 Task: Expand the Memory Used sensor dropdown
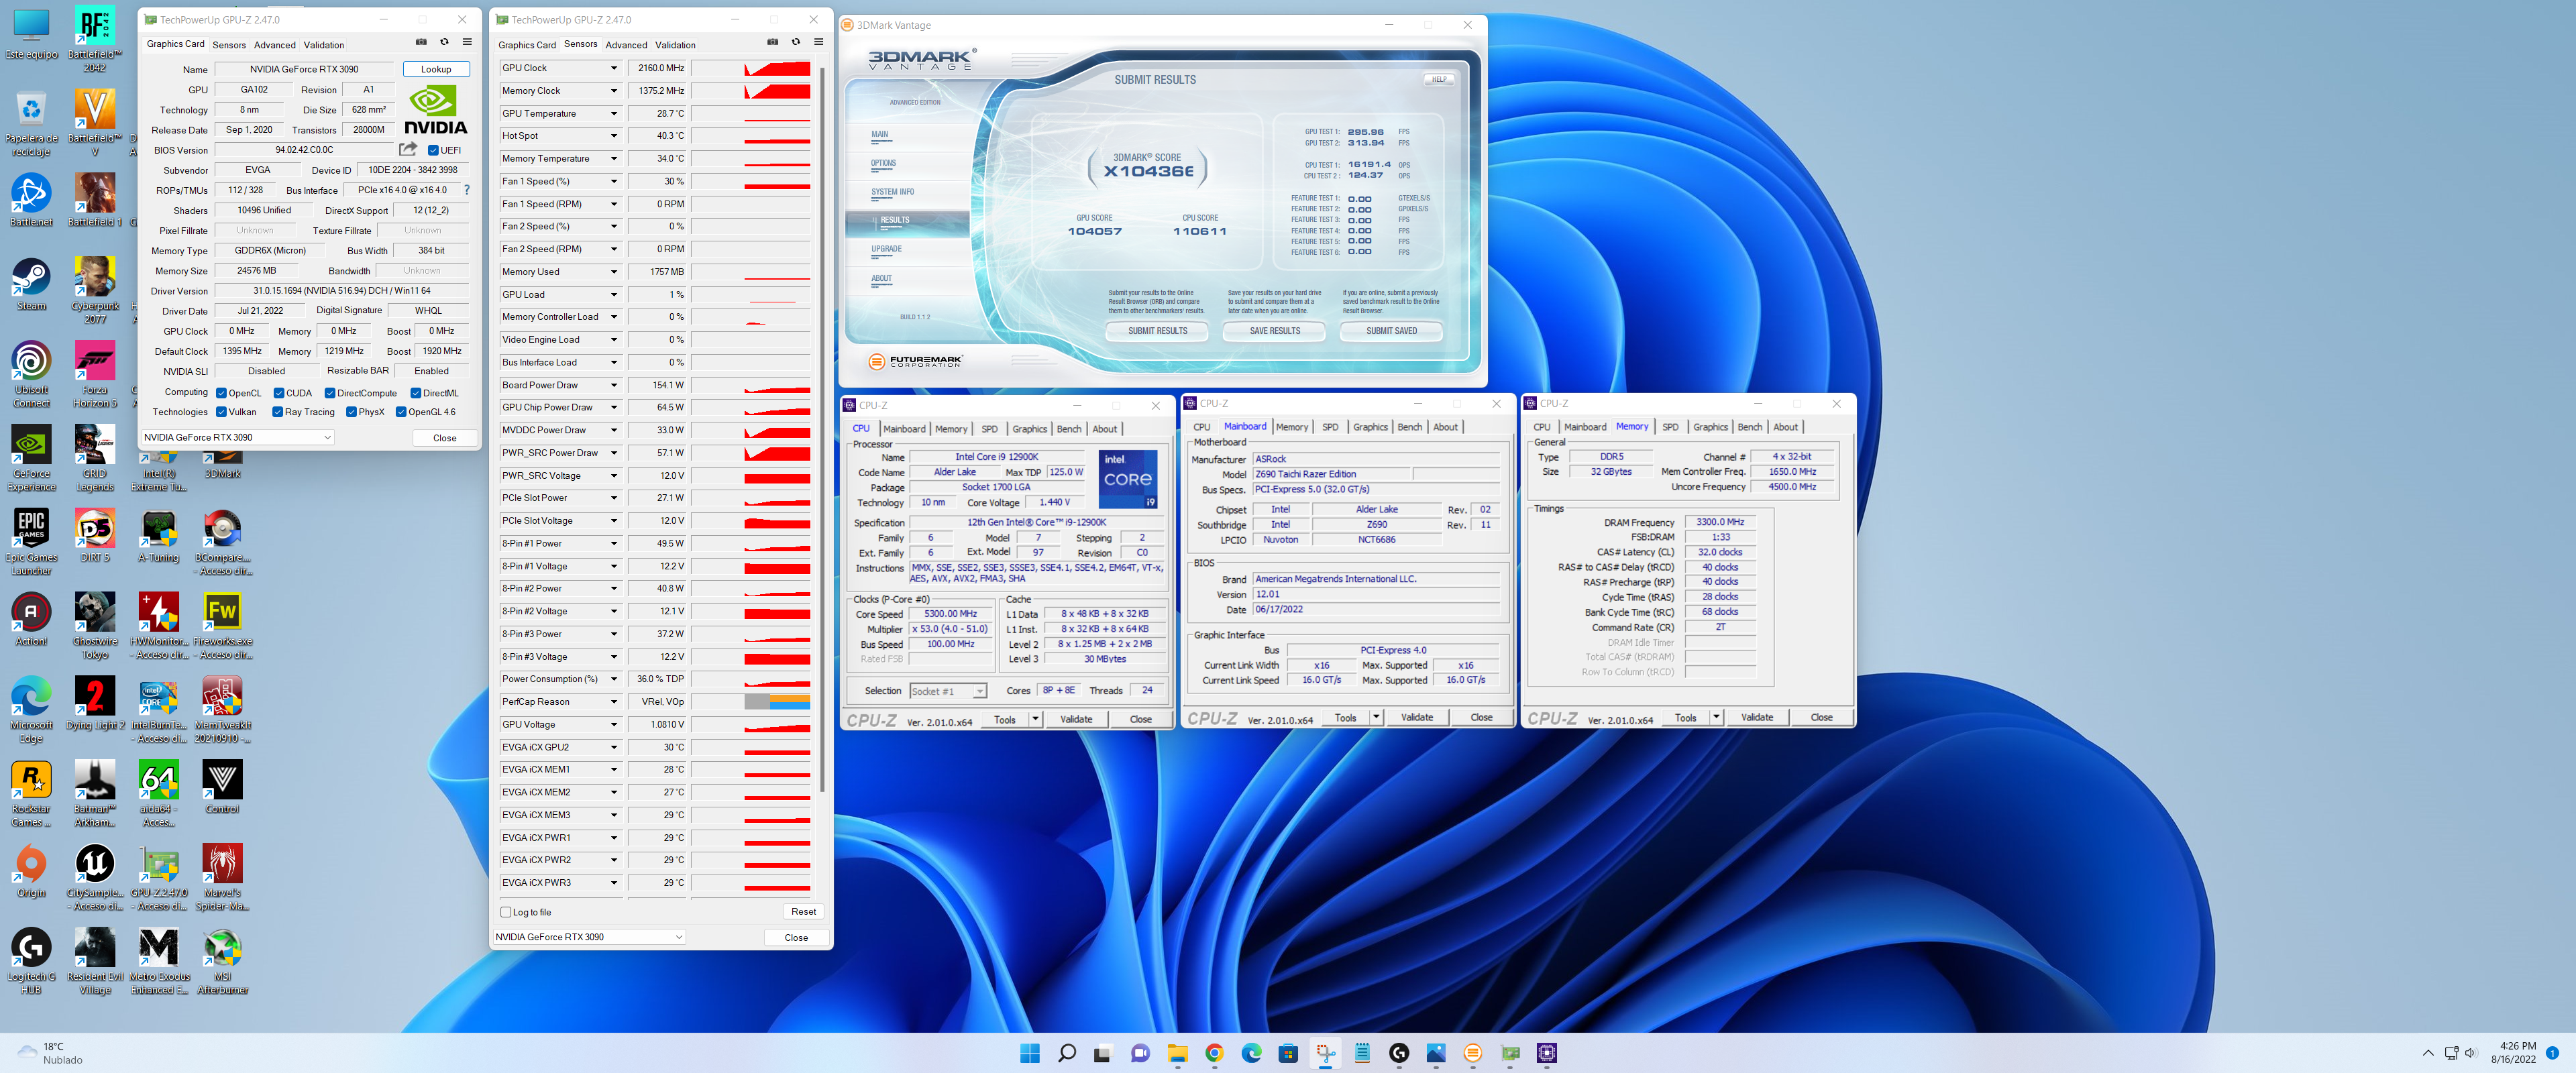[613, 272]
